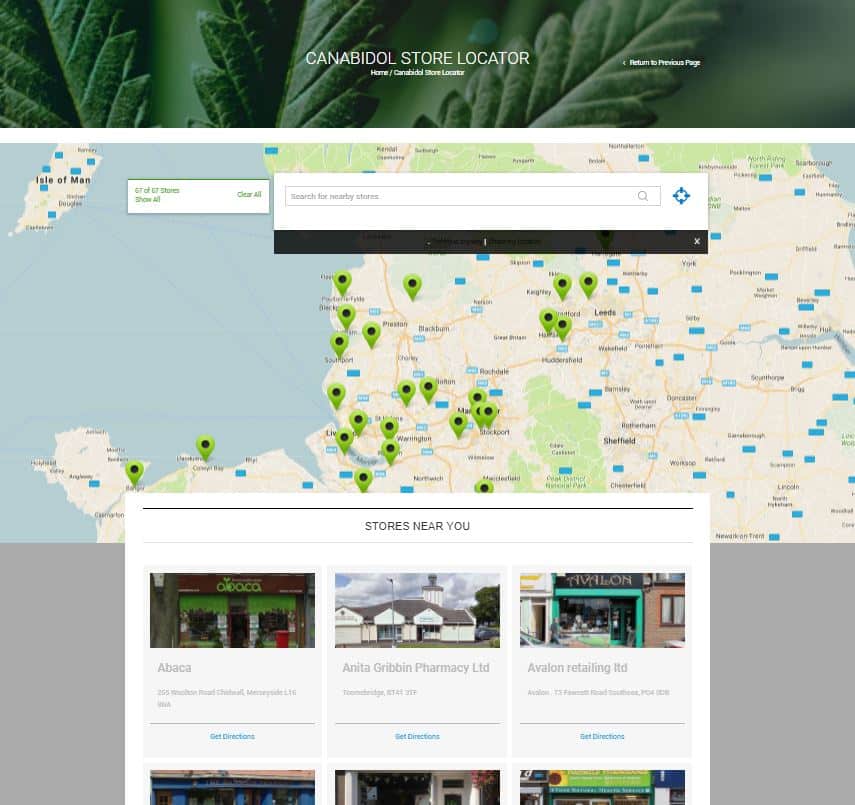
Task: Select the northernmost pin of the Manchester cluster
Action: [477, 397]
